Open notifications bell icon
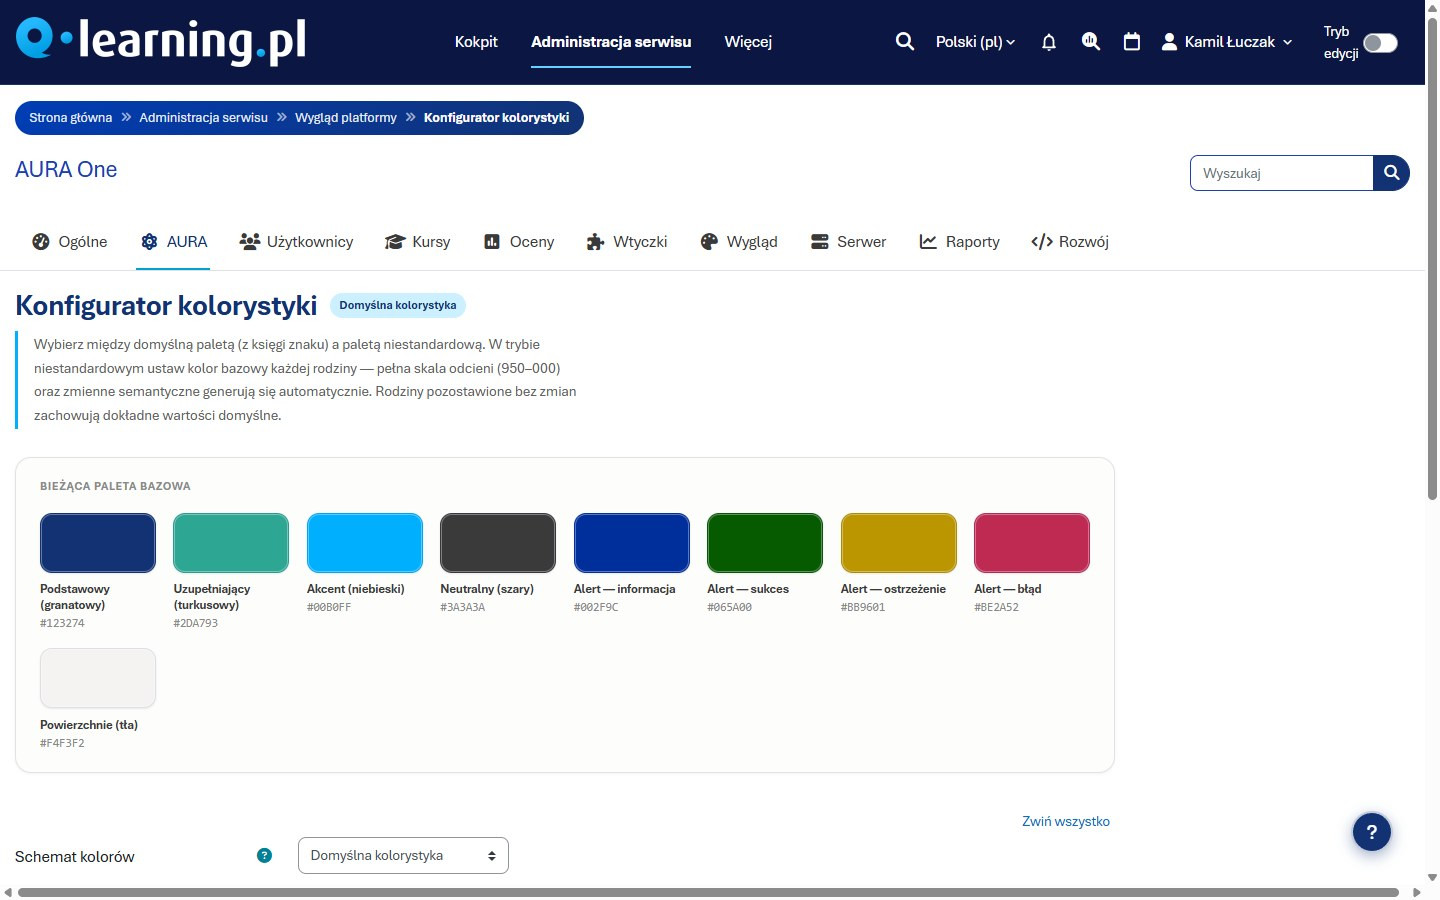 [x=1049, y=42]
